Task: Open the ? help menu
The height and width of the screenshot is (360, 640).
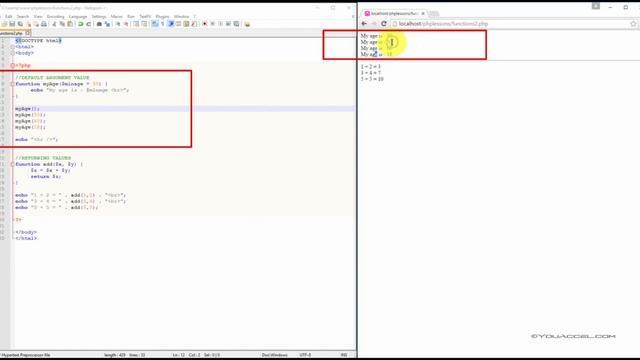Action: coord(195,17)
